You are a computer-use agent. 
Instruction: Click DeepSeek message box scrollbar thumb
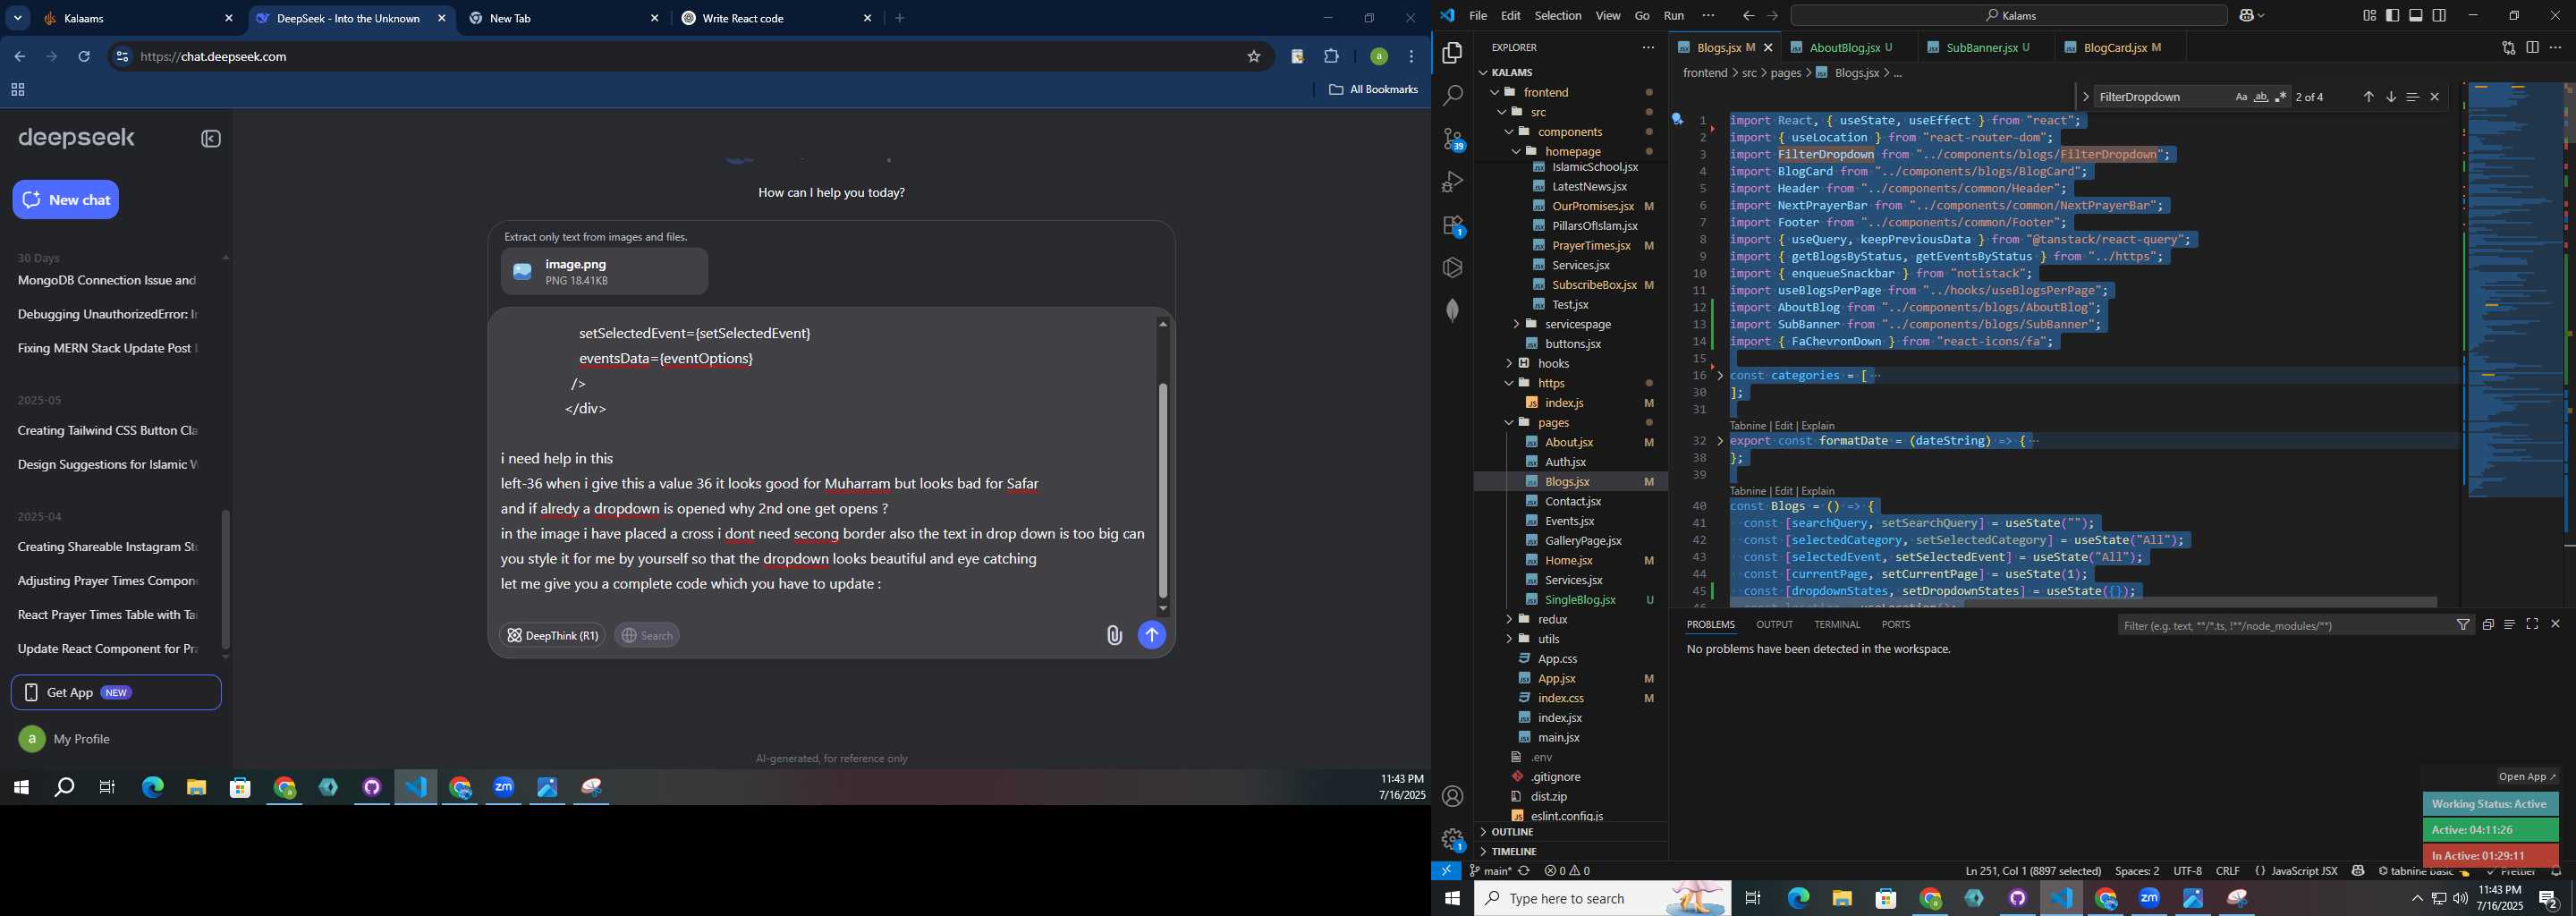click(1162, 490)
